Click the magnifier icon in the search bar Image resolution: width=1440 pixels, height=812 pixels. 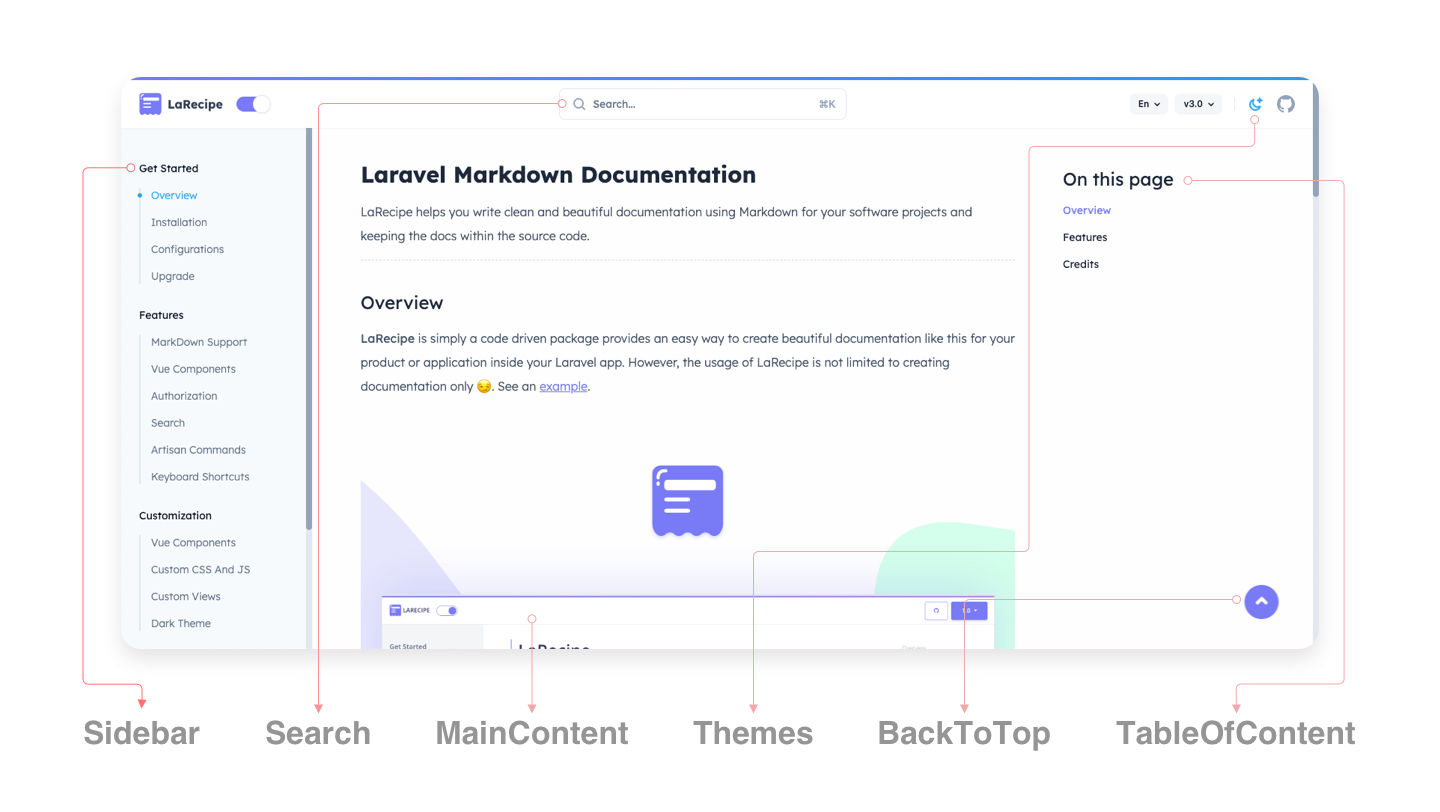(x=579, y=104)
